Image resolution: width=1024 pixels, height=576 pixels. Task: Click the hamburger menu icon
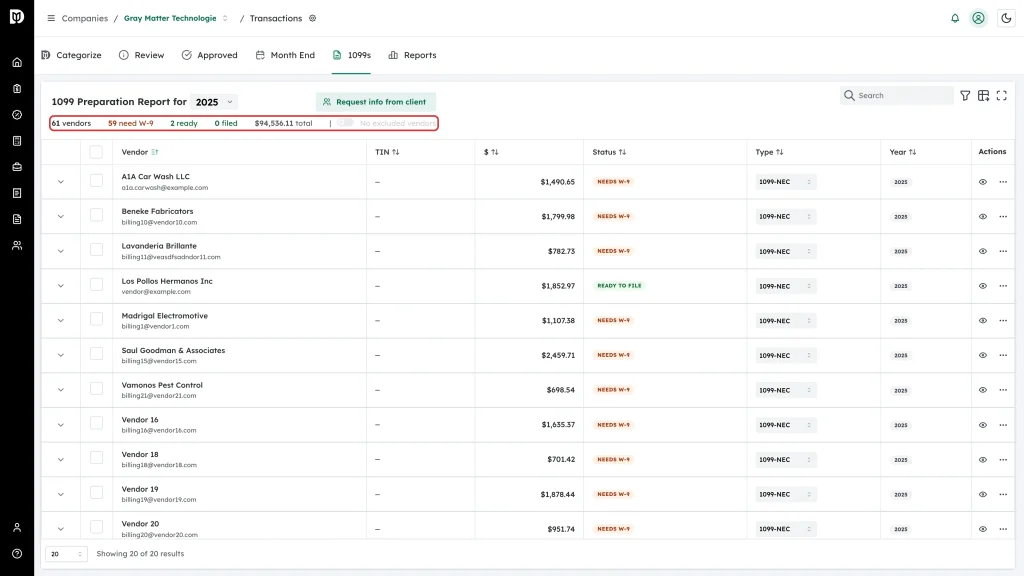pyautogui.click(x=51, y=18)
